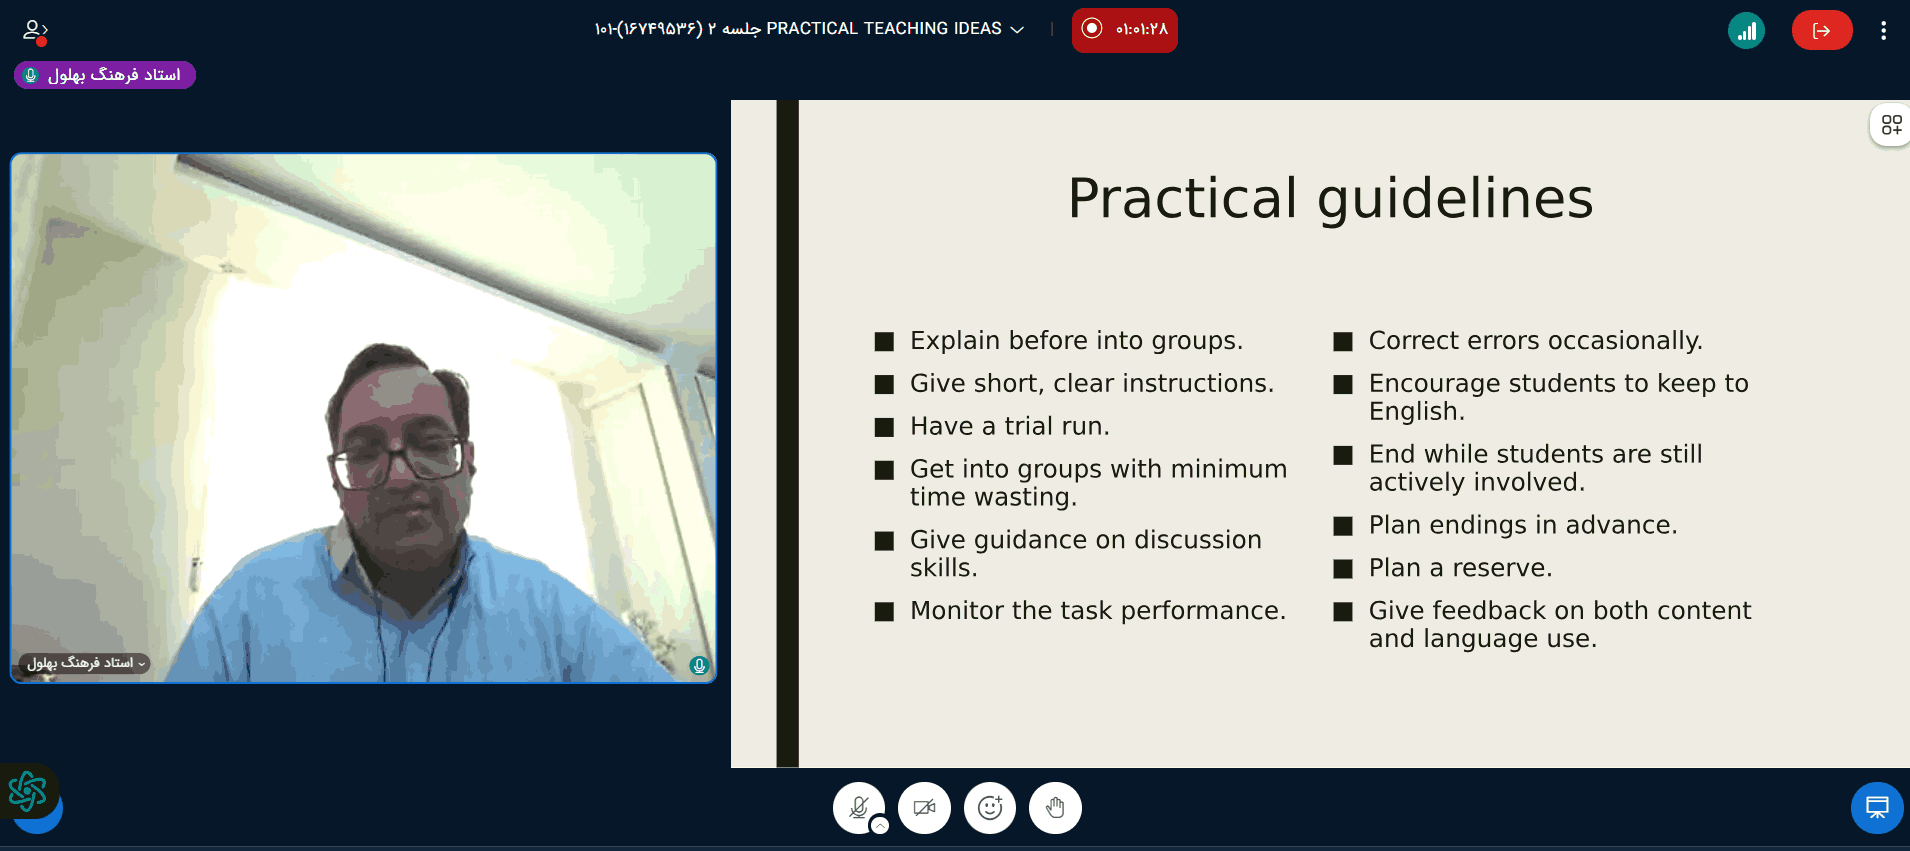Click the talking indicator pill for استاد فرهنگ بهلول
This screenshot has width=1910, height=851.
pos(105,75)
